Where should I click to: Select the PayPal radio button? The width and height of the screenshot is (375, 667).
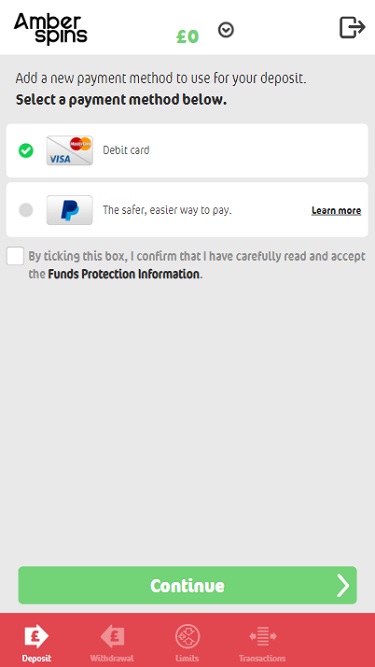coord(26,210)
